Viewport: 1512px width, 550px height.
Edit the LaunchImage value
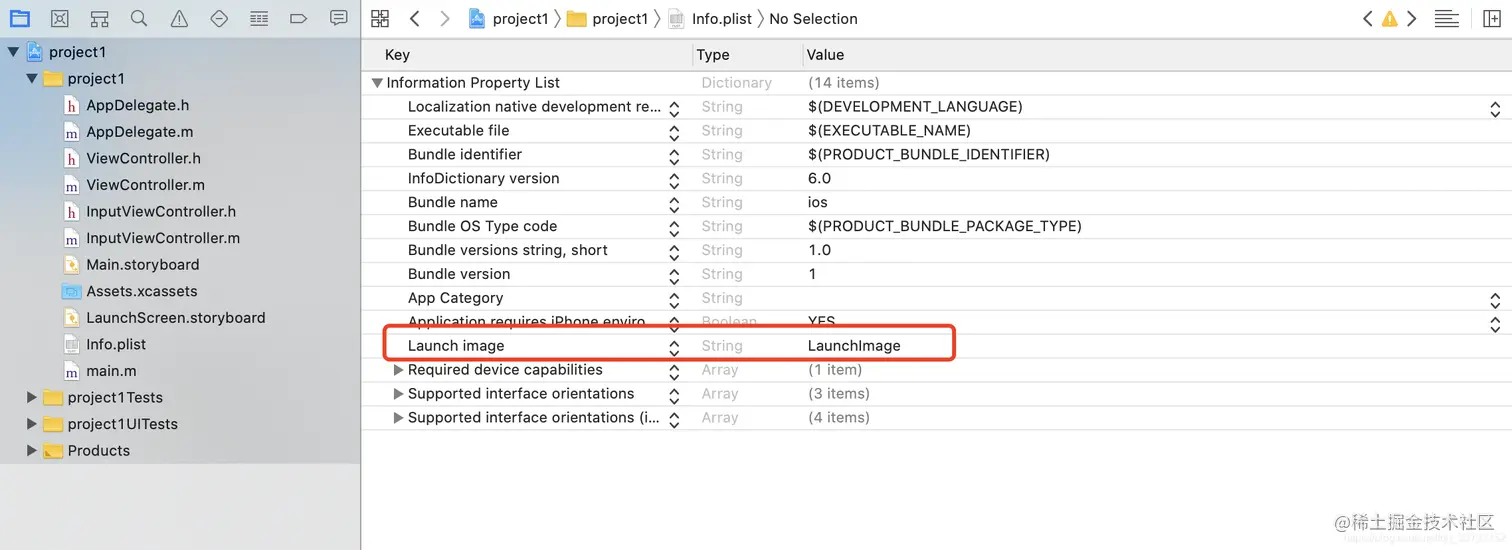(x=854, y=346)
